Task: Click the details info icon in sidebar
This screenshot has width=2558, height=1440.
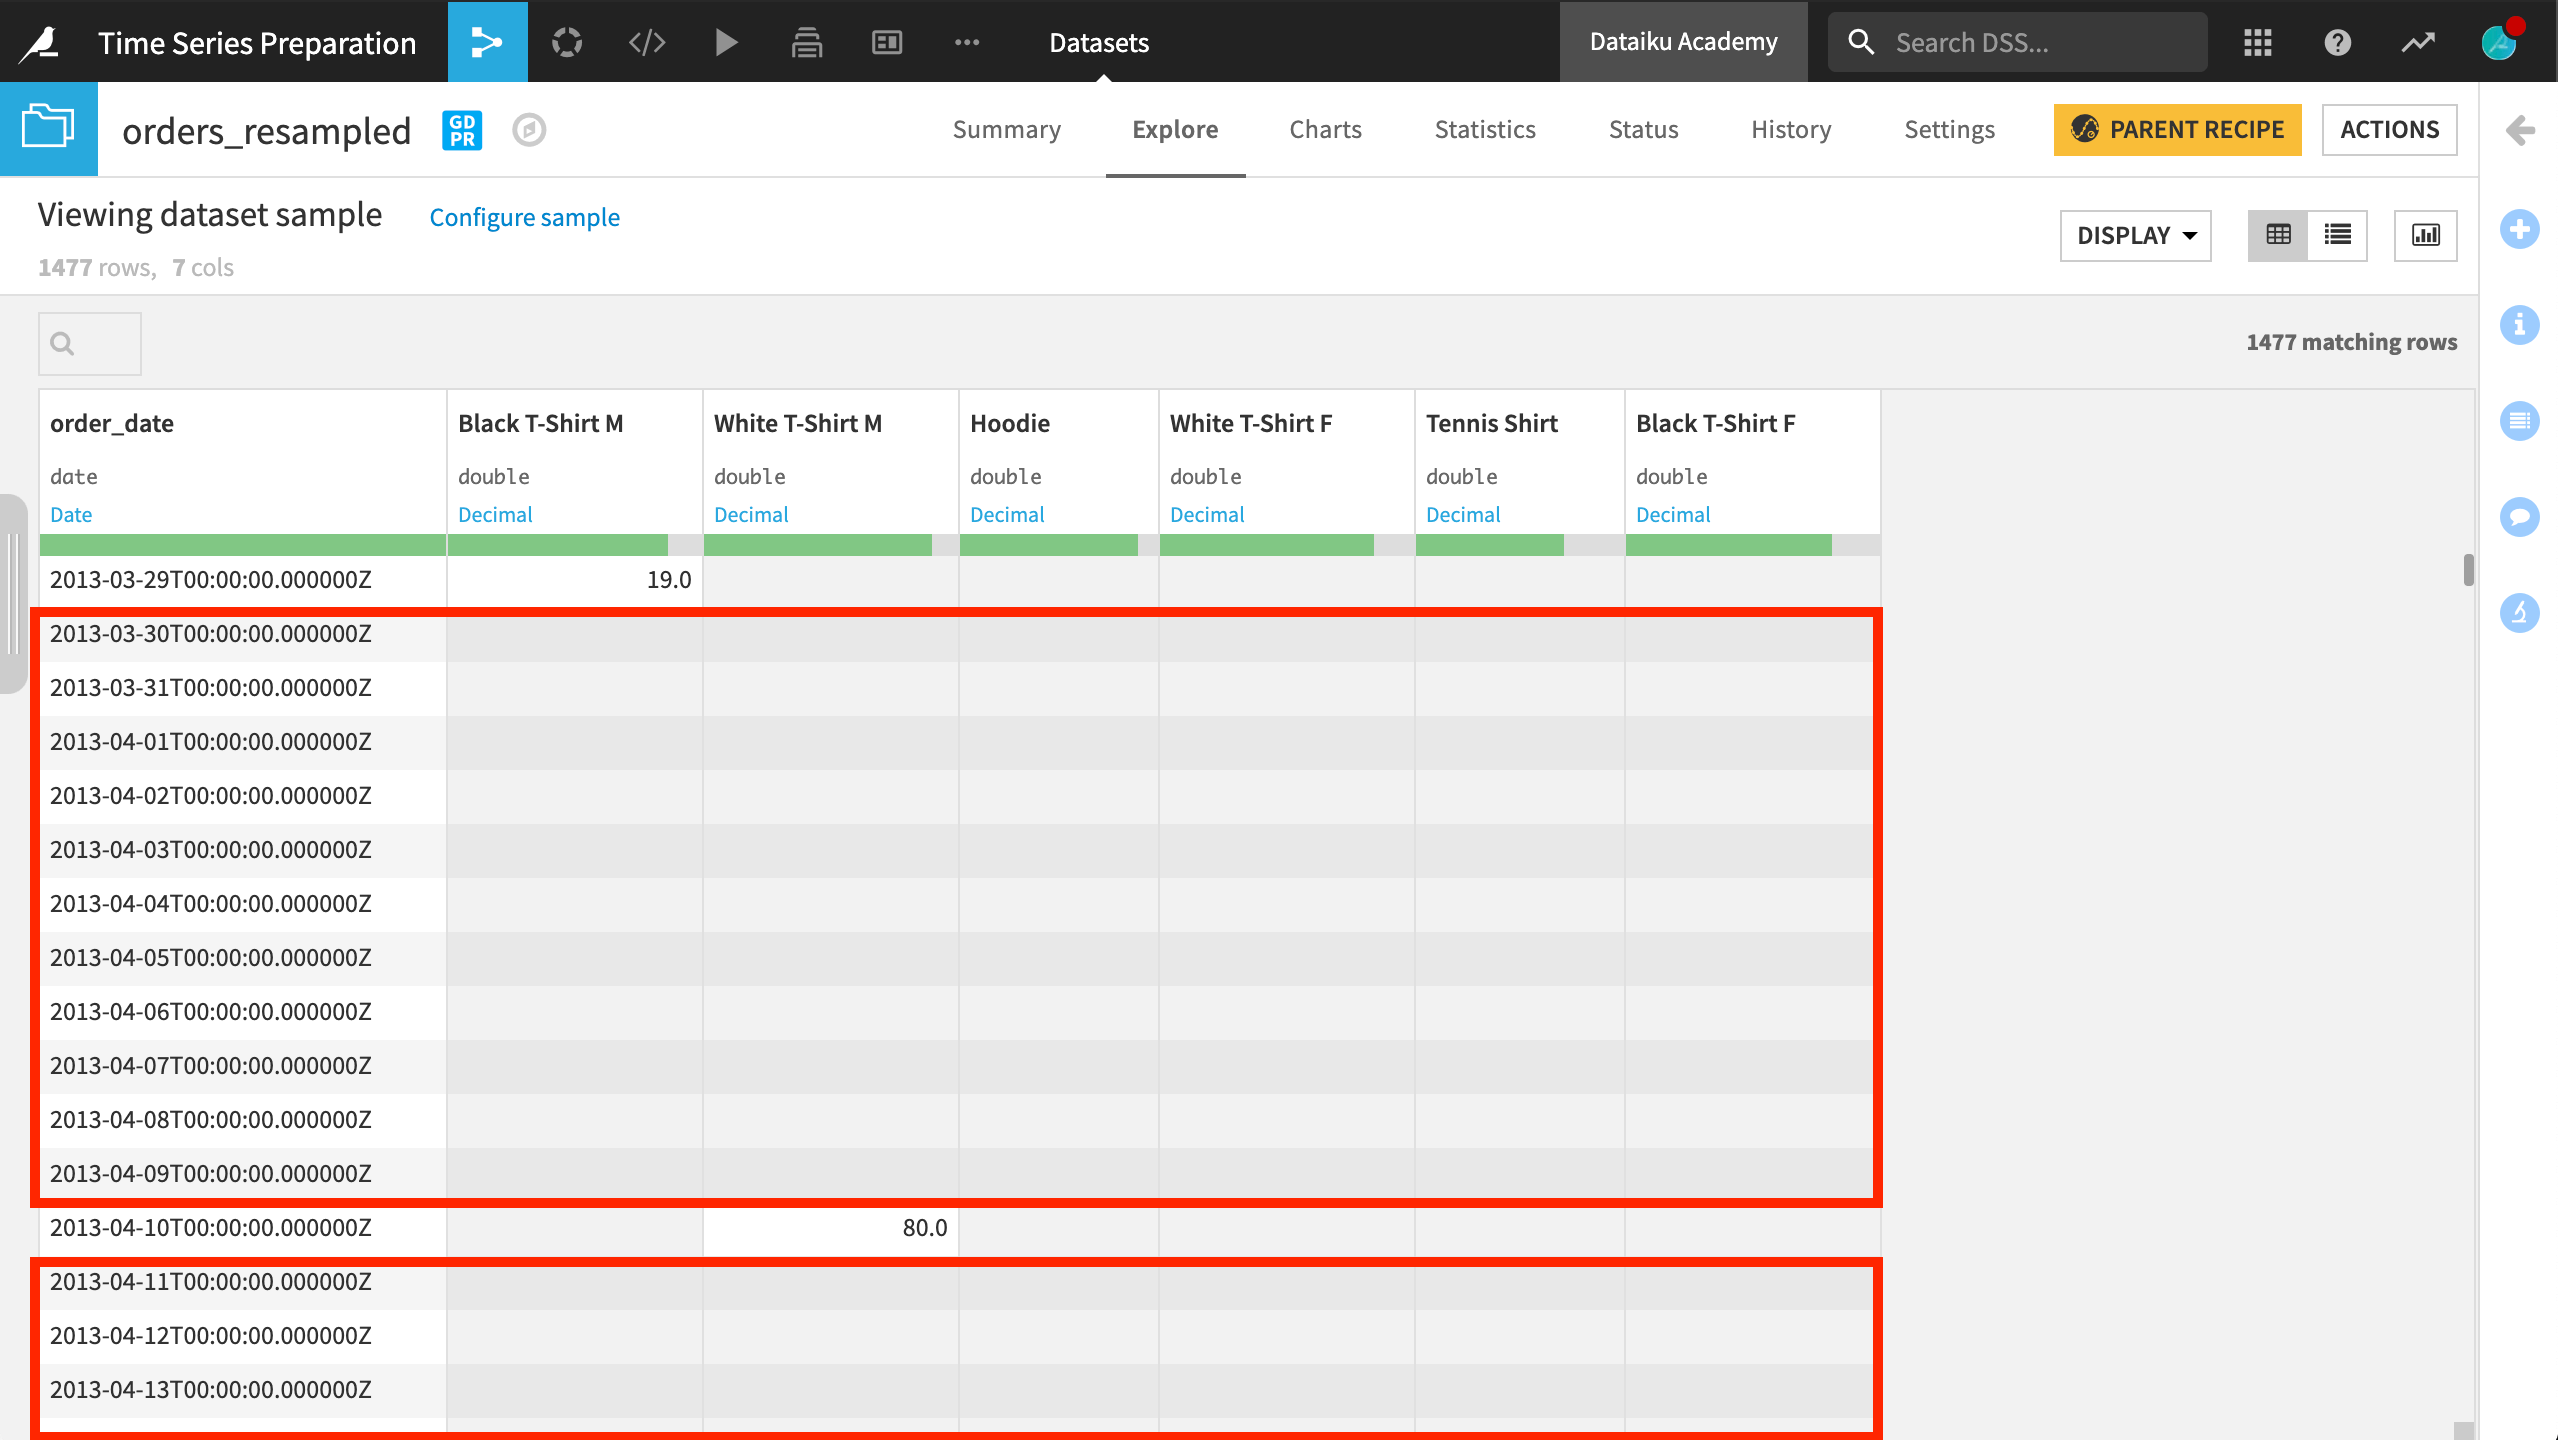Action: pyautogui.click(x=2519, y=325)
